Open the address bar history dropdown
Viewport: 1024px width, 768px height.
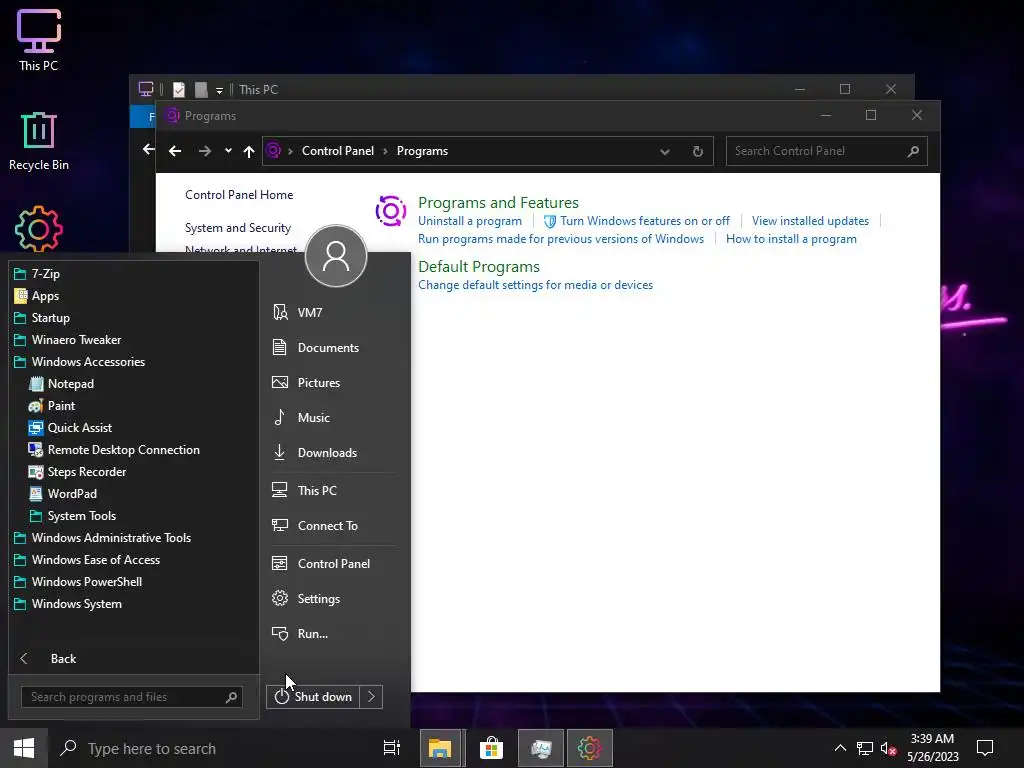[665, 152]
